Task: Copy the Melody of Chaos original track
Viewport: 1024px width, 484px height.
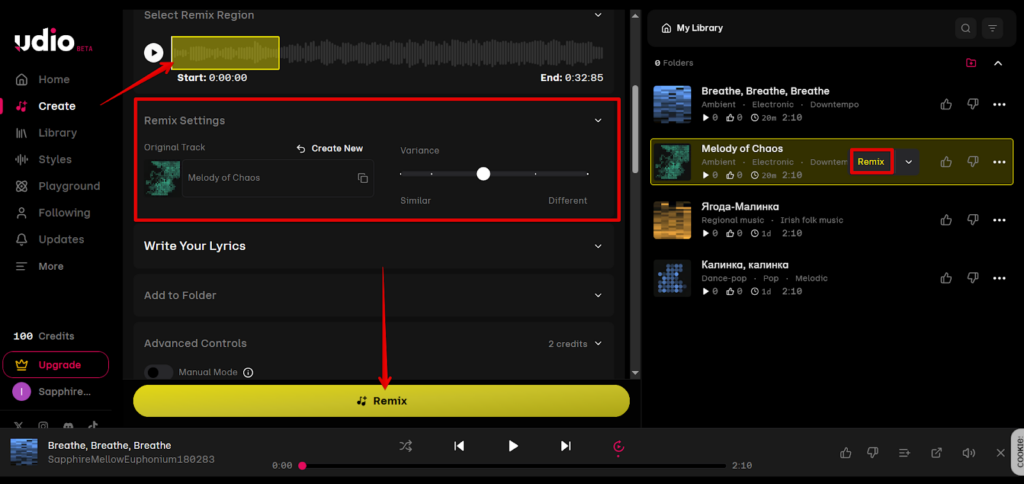Action: 362,178
